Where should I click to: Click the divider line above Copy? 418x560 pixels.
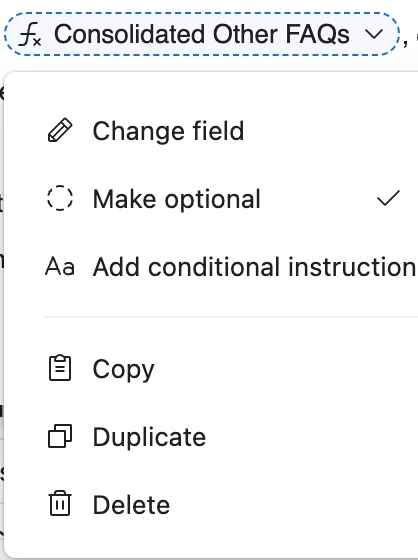231,317
